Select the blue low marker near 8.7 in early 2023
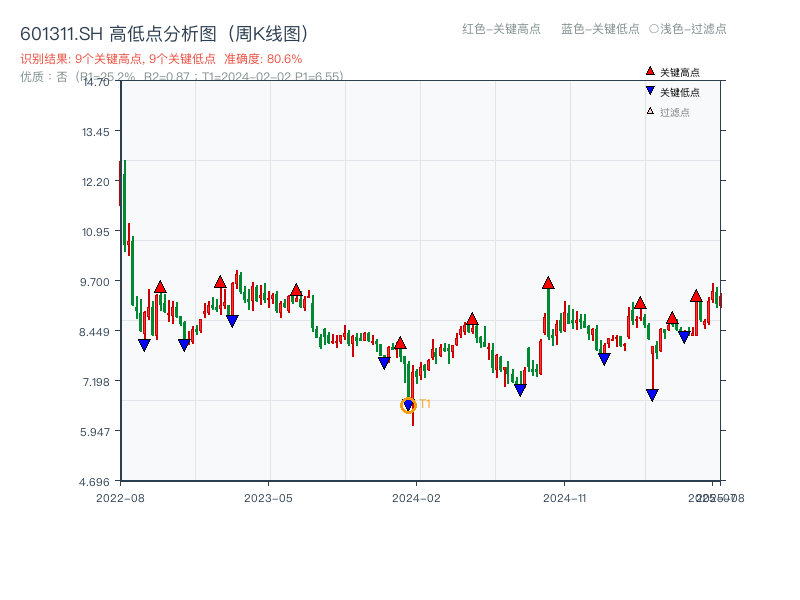 pyautogui.click(x=232, y=321)
